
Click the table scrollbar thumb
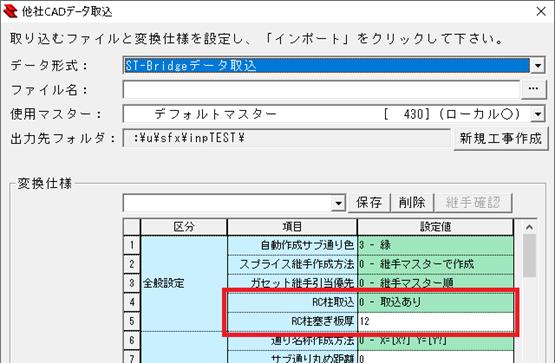(x=529, y=255)
